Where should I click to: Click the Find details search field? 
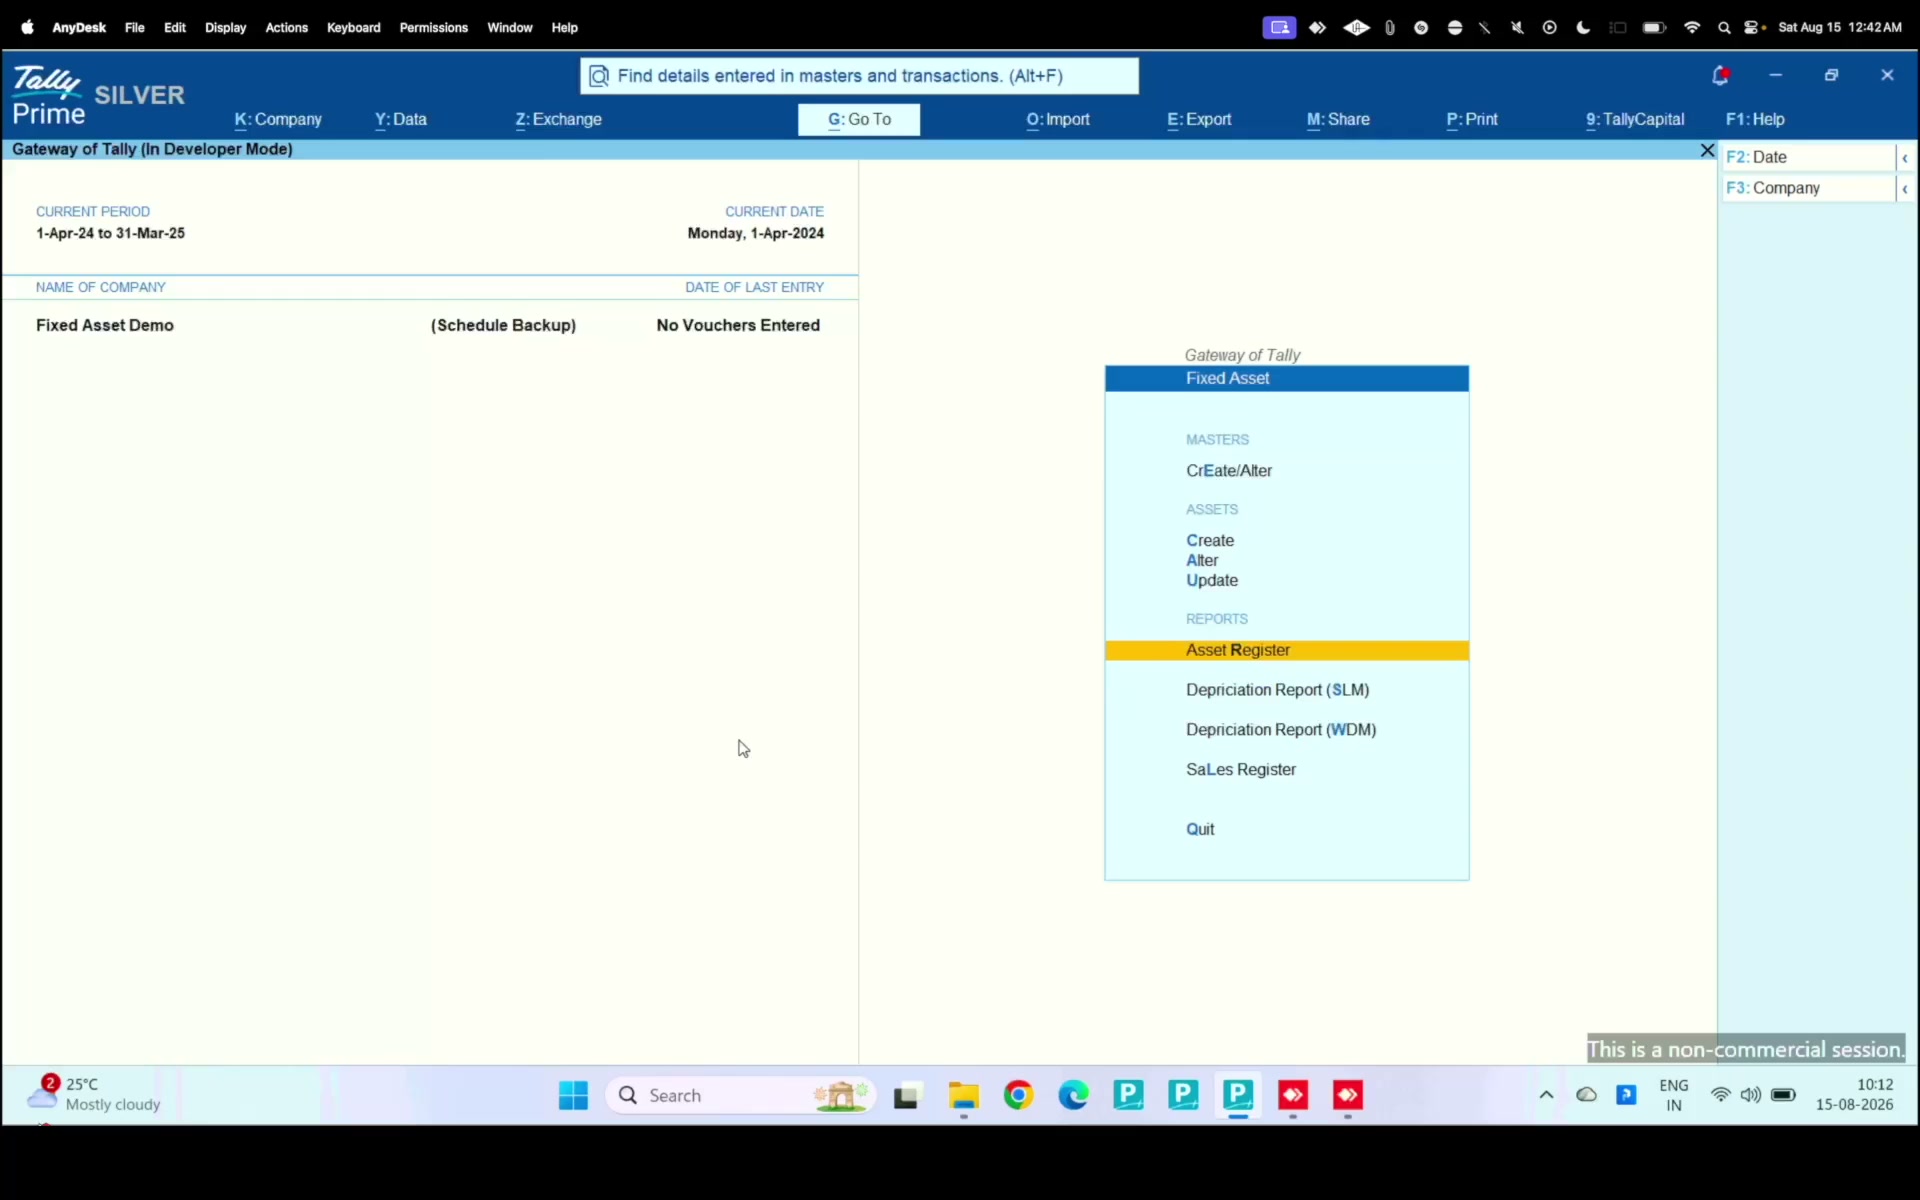(859, 76)
